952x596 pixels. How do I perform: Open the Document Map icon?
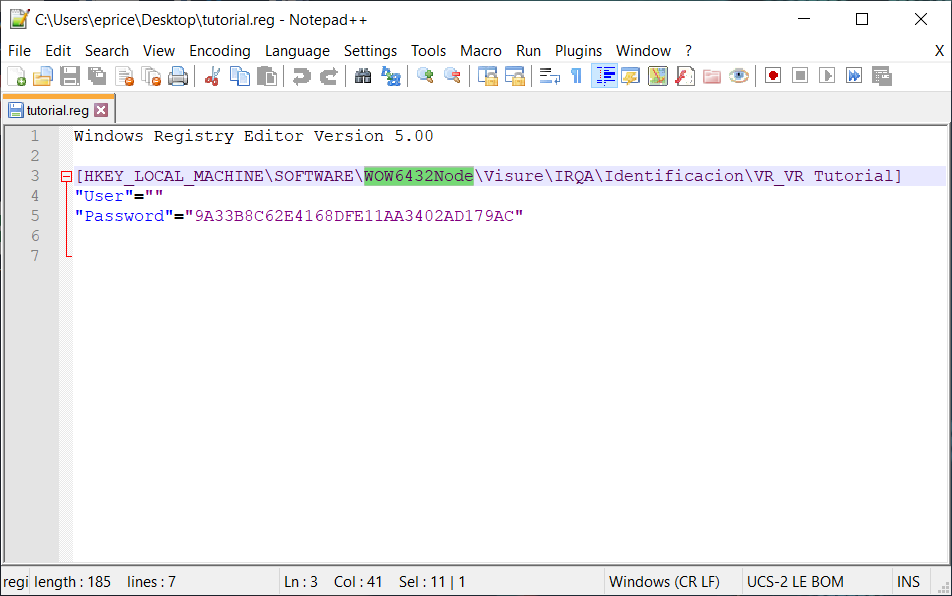(658, 76)
